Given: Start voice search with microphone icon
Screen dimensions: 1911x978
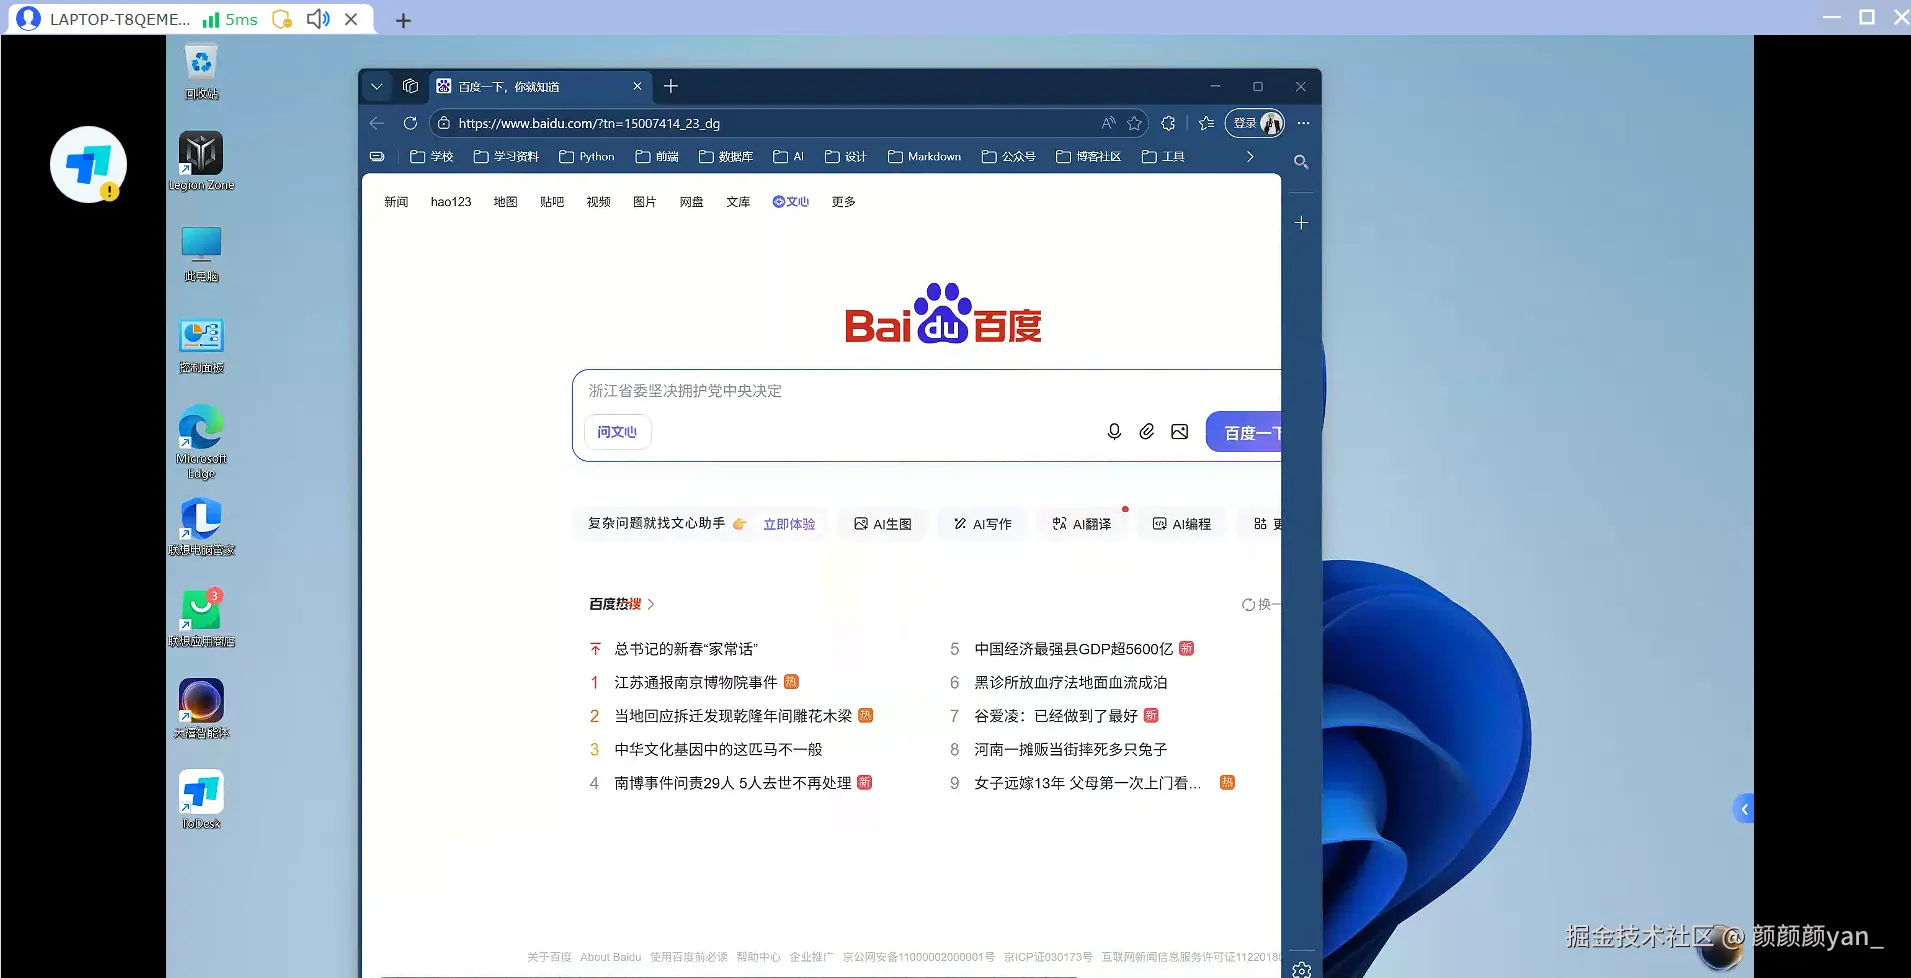Looking at the screenshot, I should pos(1114,432).
